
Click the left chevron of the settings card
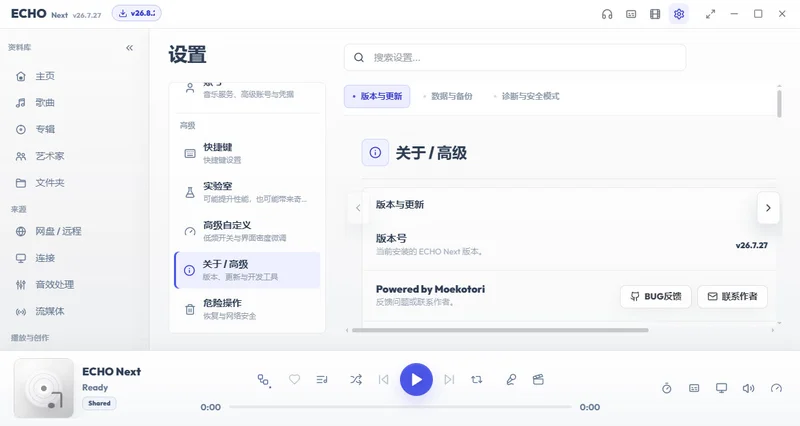[x=358, y=208]
